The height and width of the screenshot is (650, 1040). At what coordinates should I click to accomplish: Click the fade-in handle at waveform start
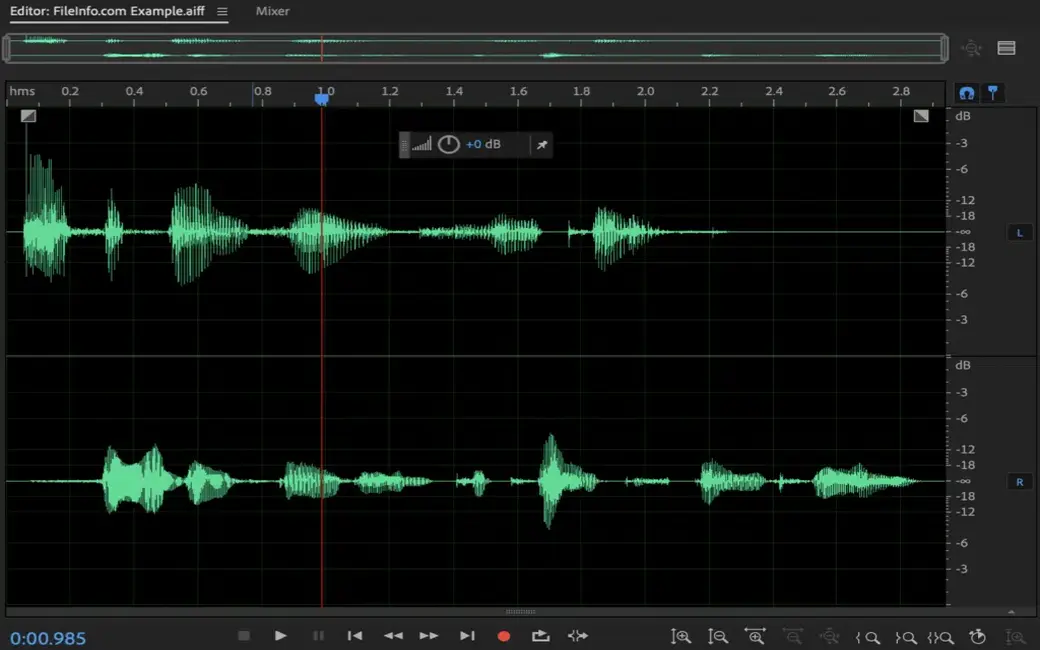tap(28, 116)
